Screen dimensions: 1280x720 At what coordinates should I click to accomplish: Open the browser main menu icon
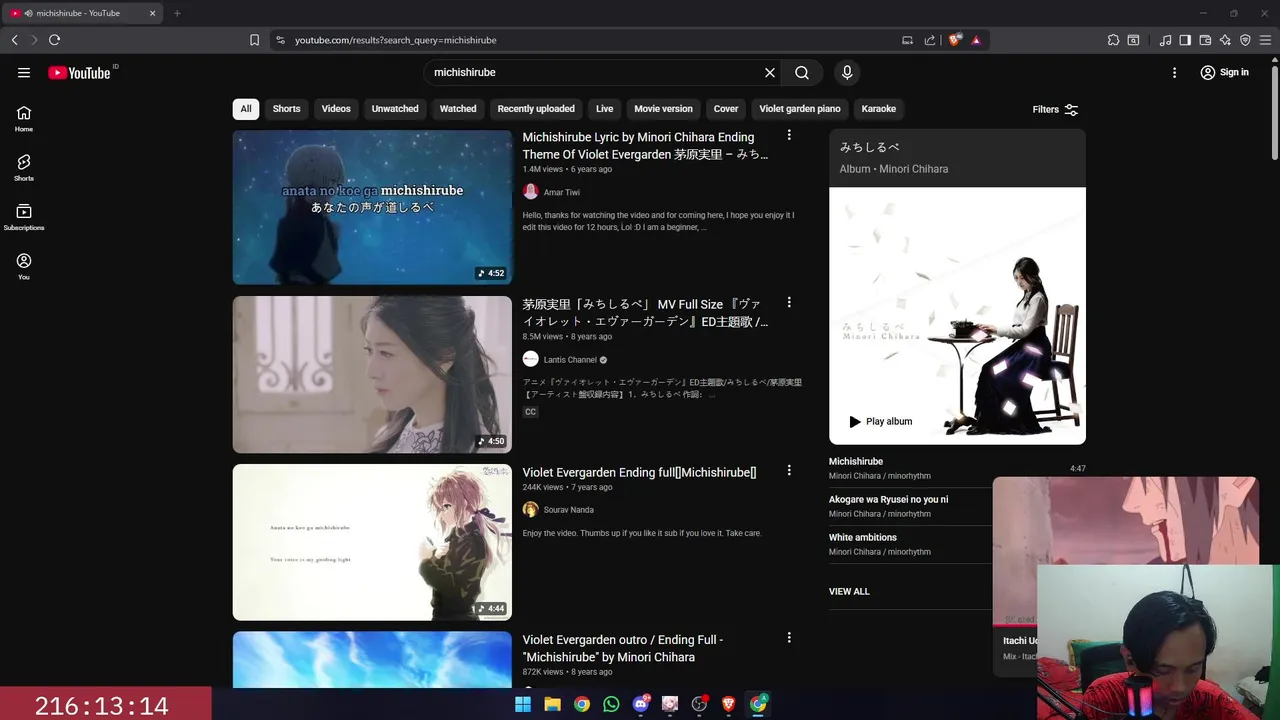point(1266,40)
